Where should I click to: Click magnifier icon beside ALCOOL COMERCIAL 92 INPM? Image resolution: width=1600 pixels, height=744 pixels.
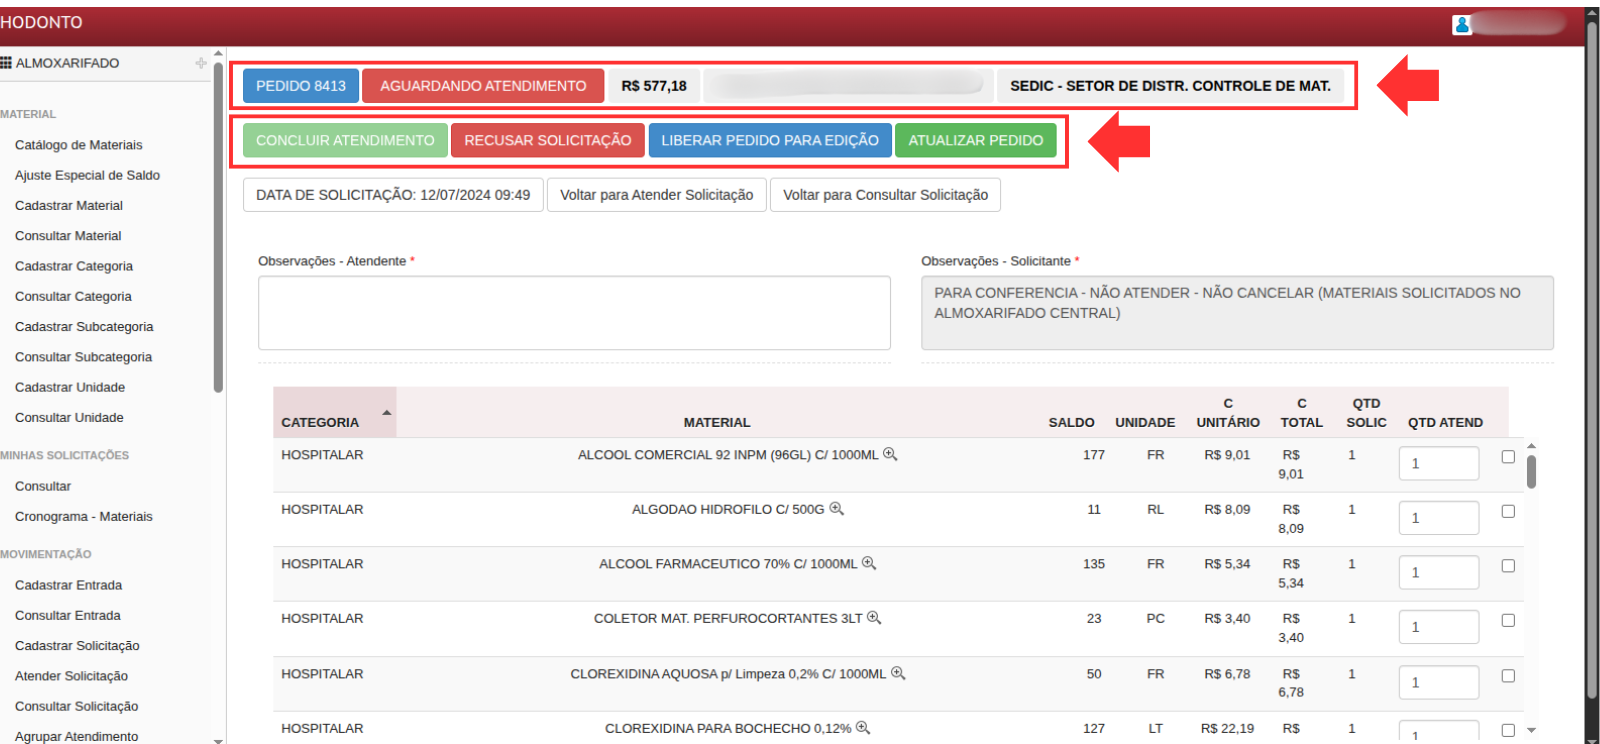click(890, 454)
